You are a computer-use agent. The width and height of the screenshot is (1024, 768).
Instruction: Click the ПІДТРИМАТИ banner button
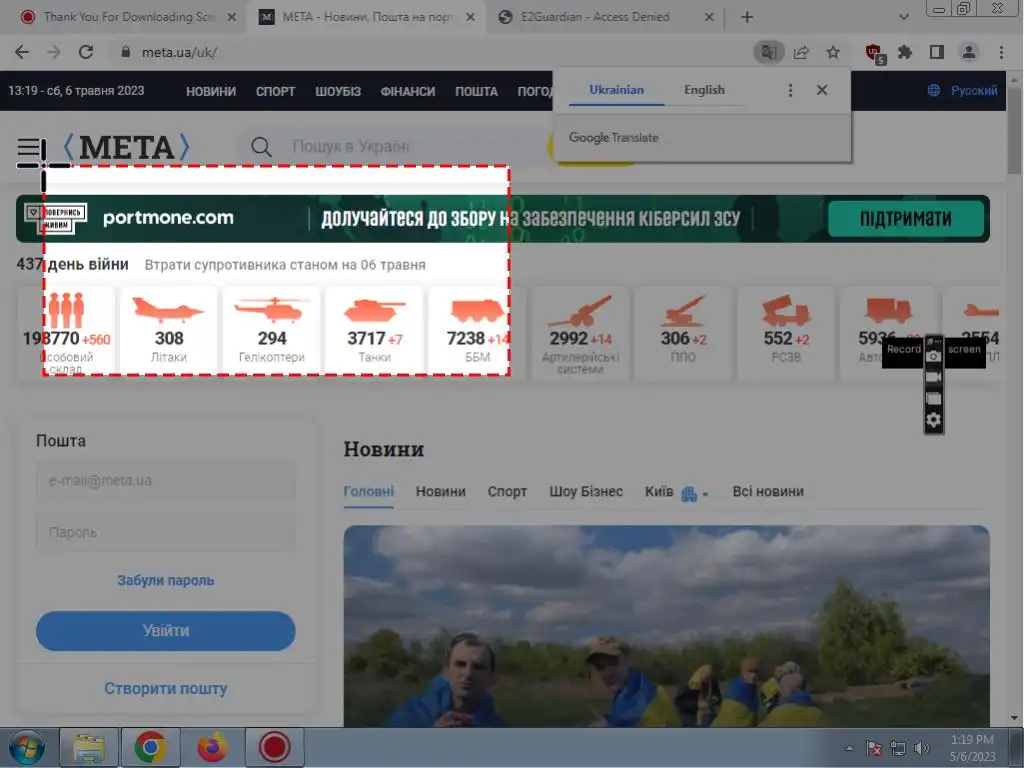pyautogui.click(x=906, y=219)
